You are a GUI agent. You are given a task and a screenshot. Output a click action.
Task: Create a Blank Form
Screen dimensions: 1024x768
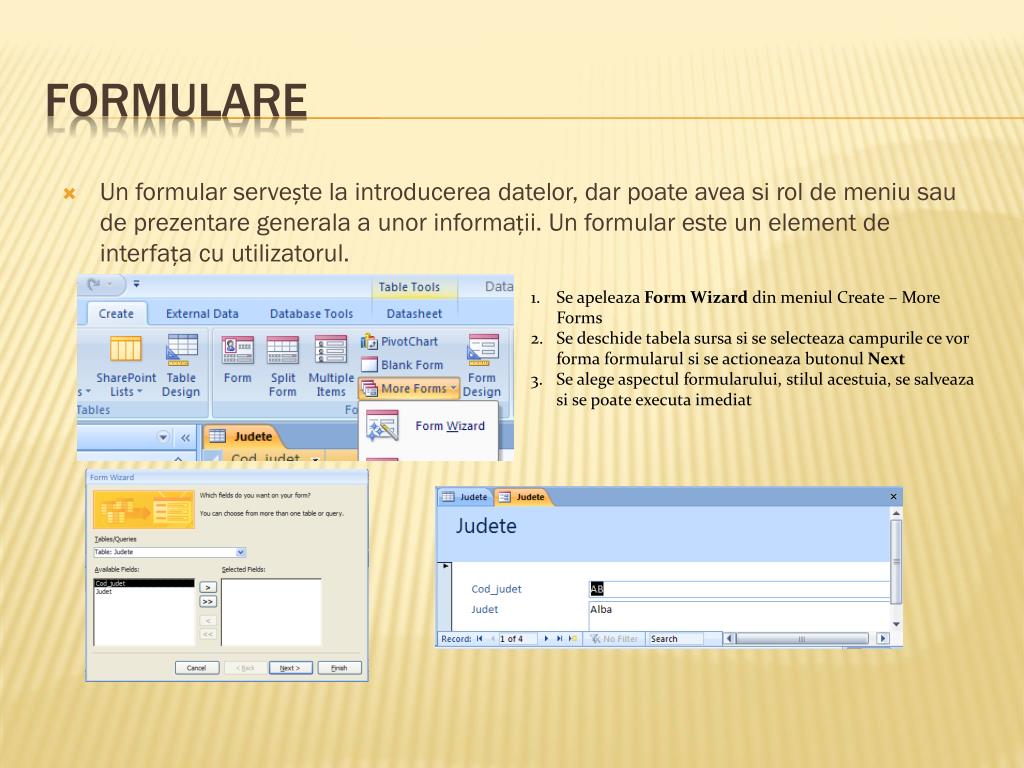pyautogui.click(x=402, y=364)
